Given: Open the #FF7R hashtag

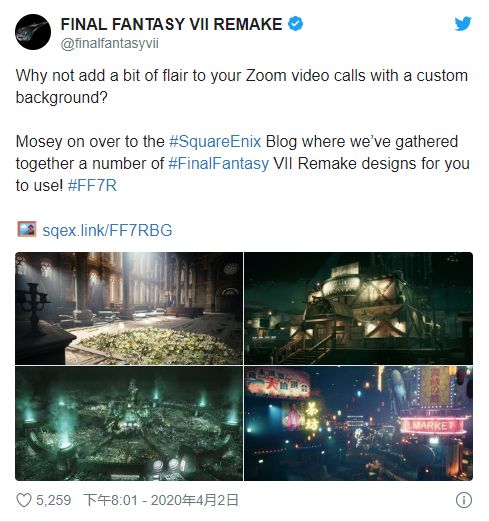Looking at the screenshot, I should (92, 185).
